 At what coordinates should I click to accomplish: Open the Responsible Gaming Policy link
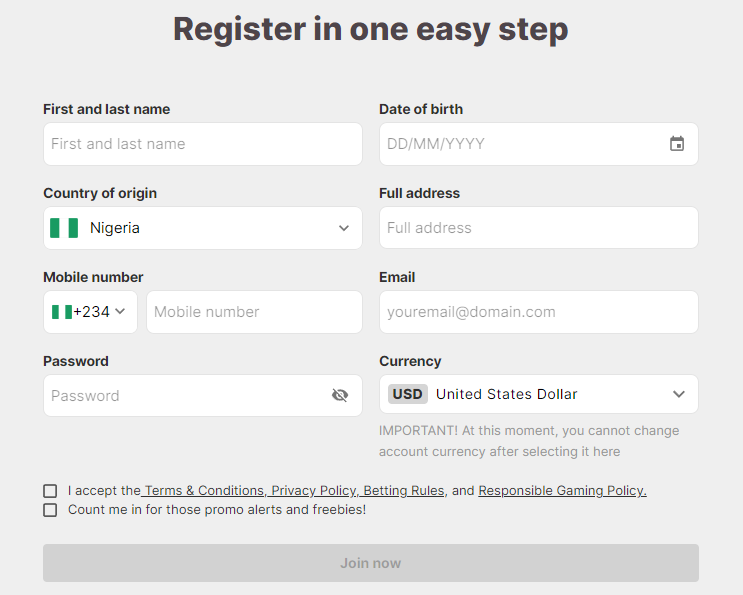pos(562,491)
